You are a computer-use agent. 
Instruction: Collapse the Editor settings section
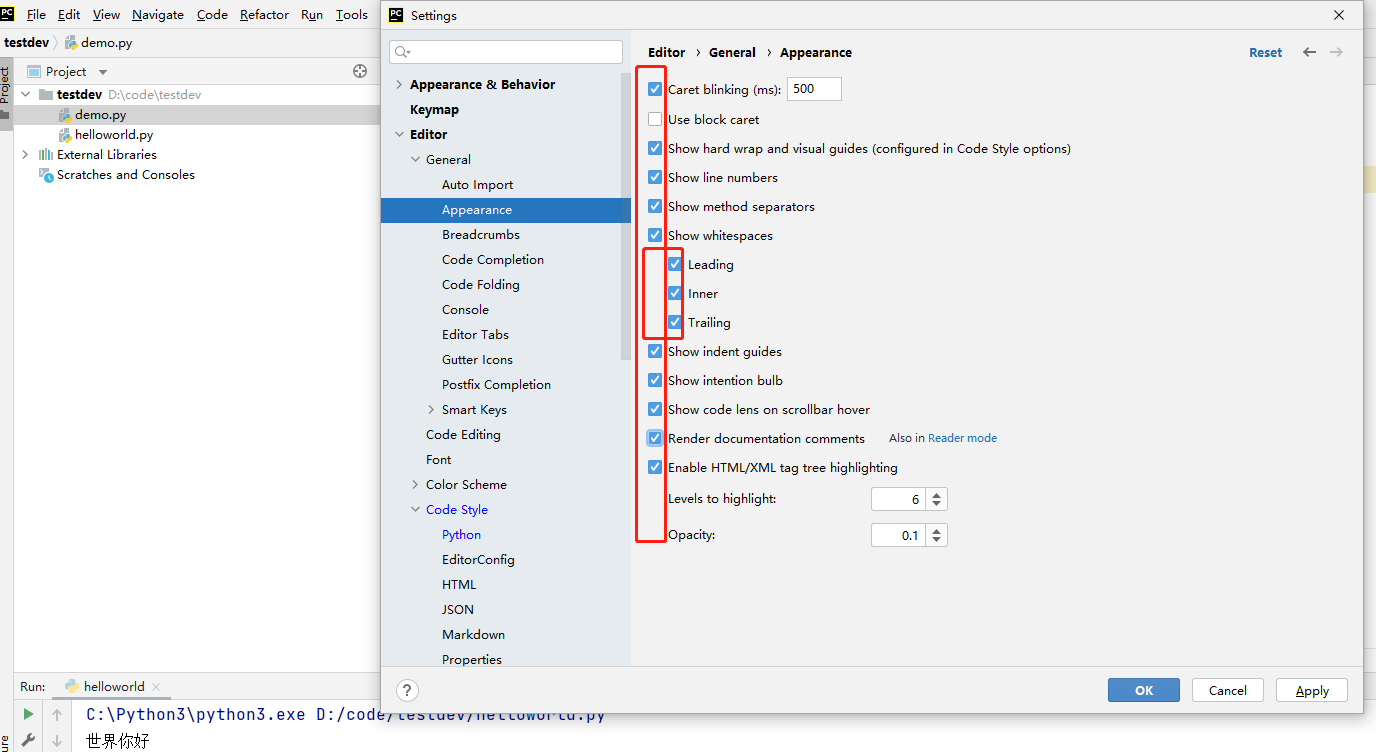pyautogui.click(x=399, y=135)
